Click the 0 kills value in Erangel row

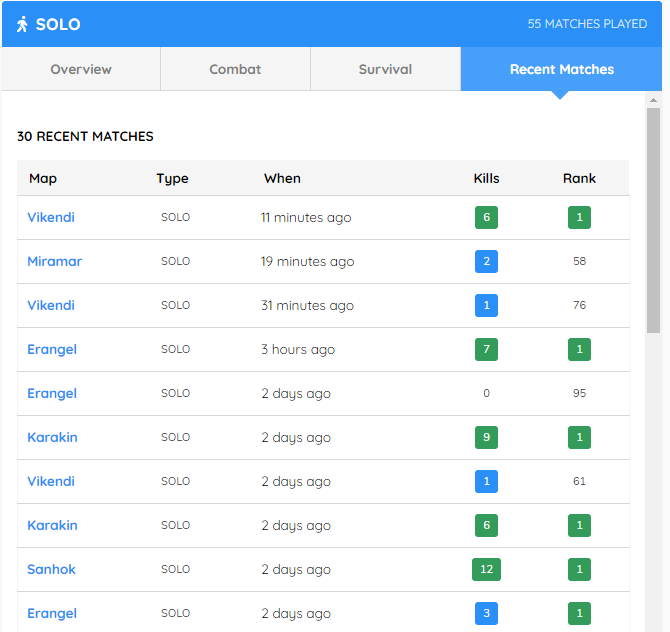(x=486, y=394)
